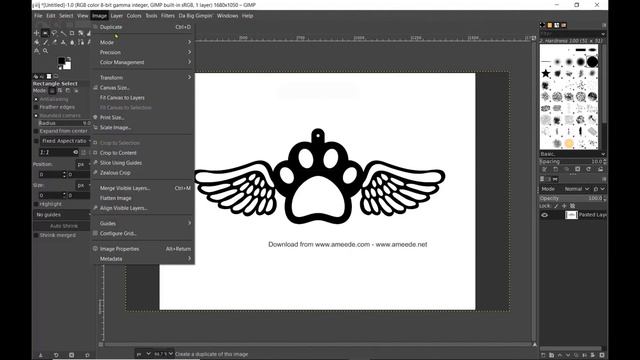Click the background white color swatch
This screenshot has height=360, width=640.
tap(68, 66)
